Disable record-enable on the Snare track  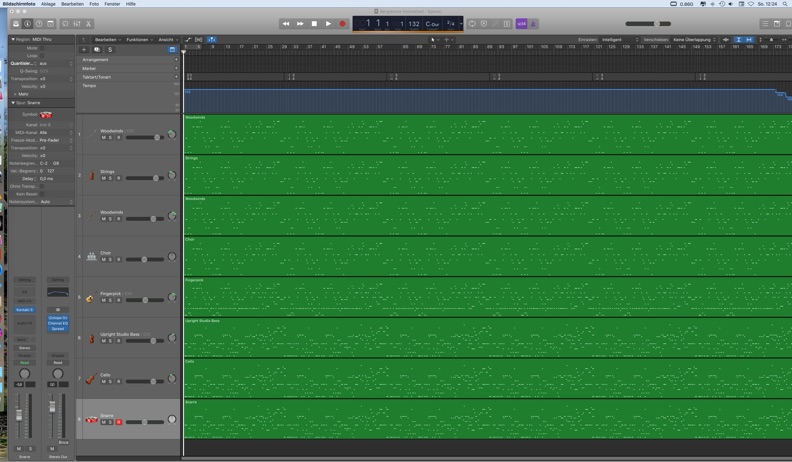coord(119,422)
